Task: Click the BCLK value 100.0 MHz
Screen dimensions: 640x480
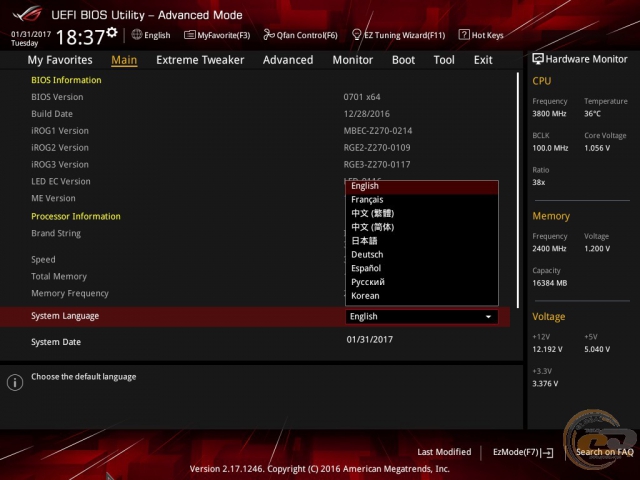Action: pyautogui.click(x=550, y=148)
